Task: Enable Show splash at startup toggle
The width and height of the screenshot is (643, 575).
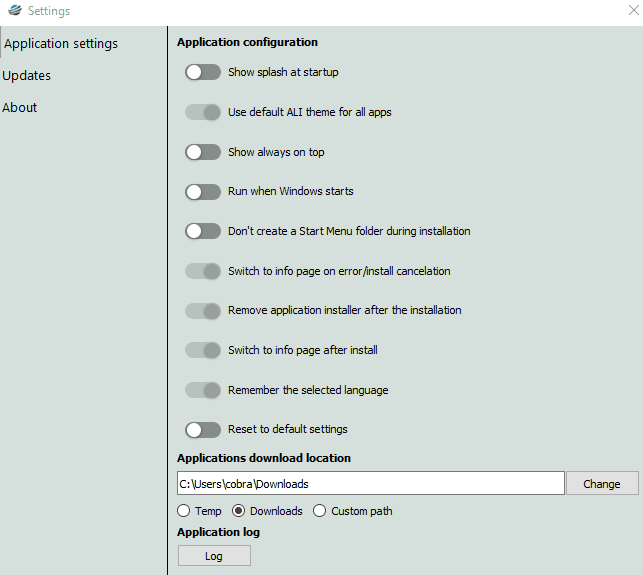Action: point(203,72)
